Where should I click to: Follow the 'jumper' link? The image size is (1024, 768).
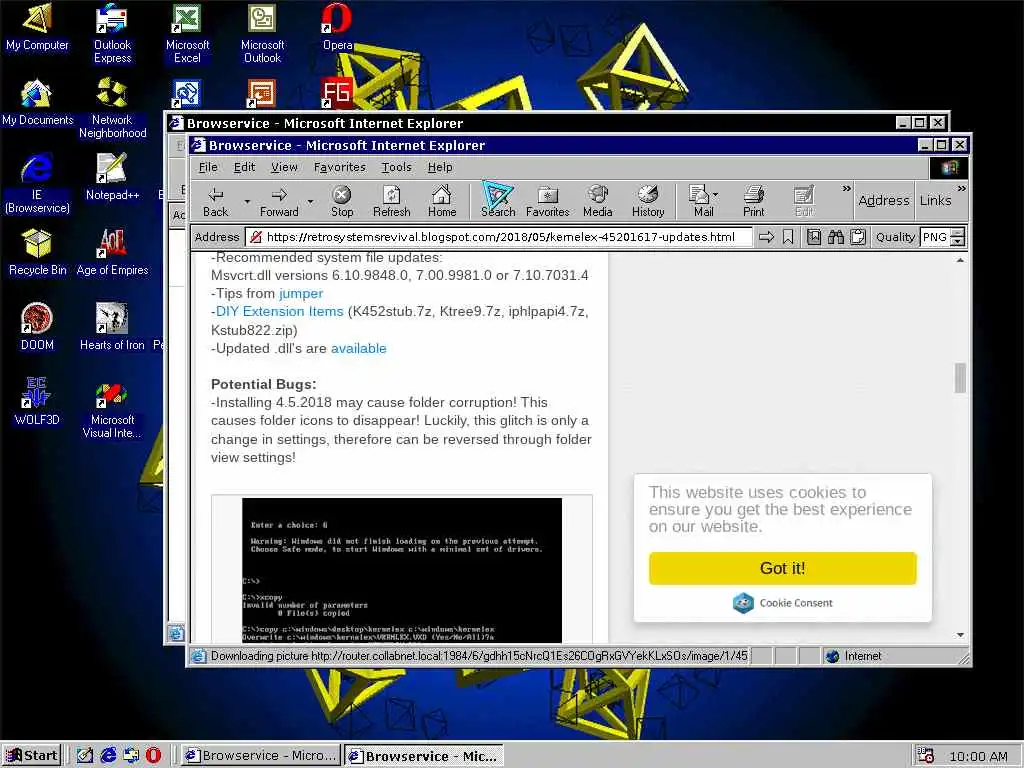300,293
